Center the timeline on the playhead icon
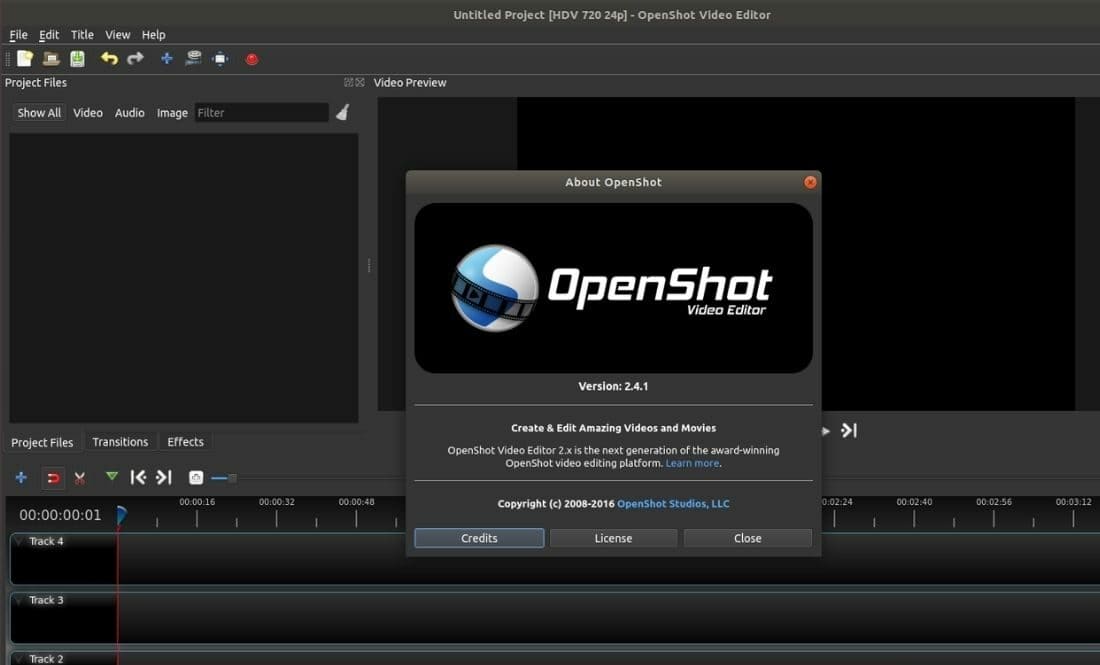Image resolution: width=1100 pixels, height=665 pixels. (x=196, y=478)
